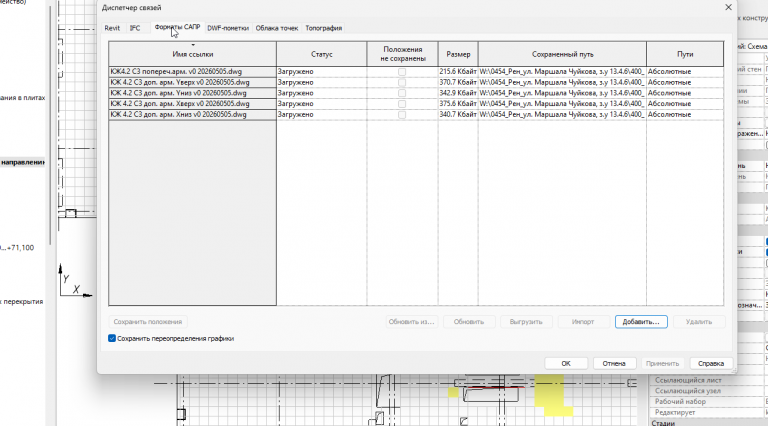Switch to Облака точек tab

point(277,28)
